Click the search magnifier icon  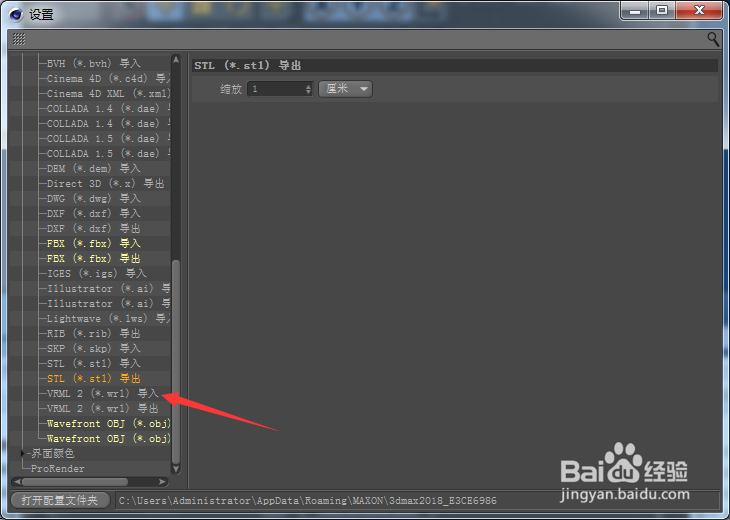click(x=712, y=39)
